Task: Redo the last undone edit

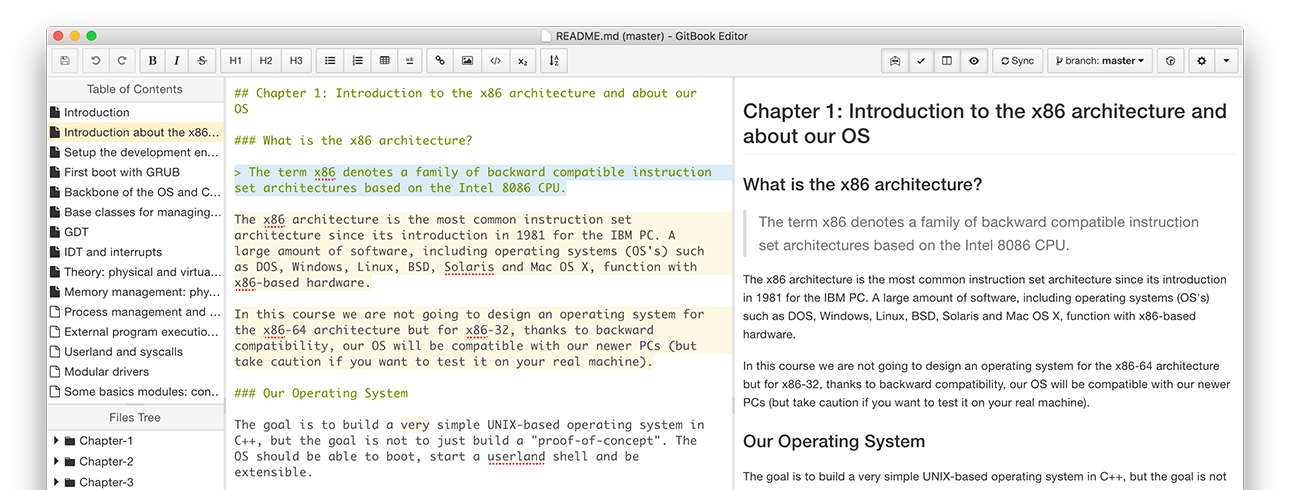Action: click(x=122, y=61)
